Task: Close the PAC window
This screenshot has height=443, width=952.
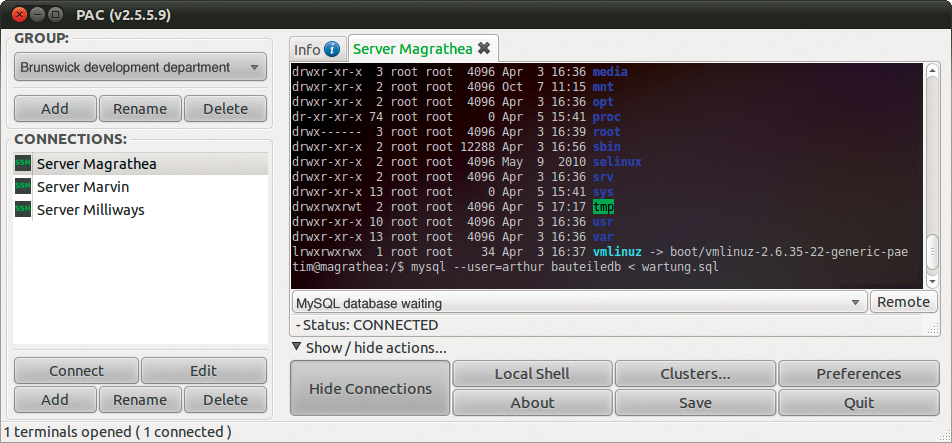Action: (x=20, y=13)
